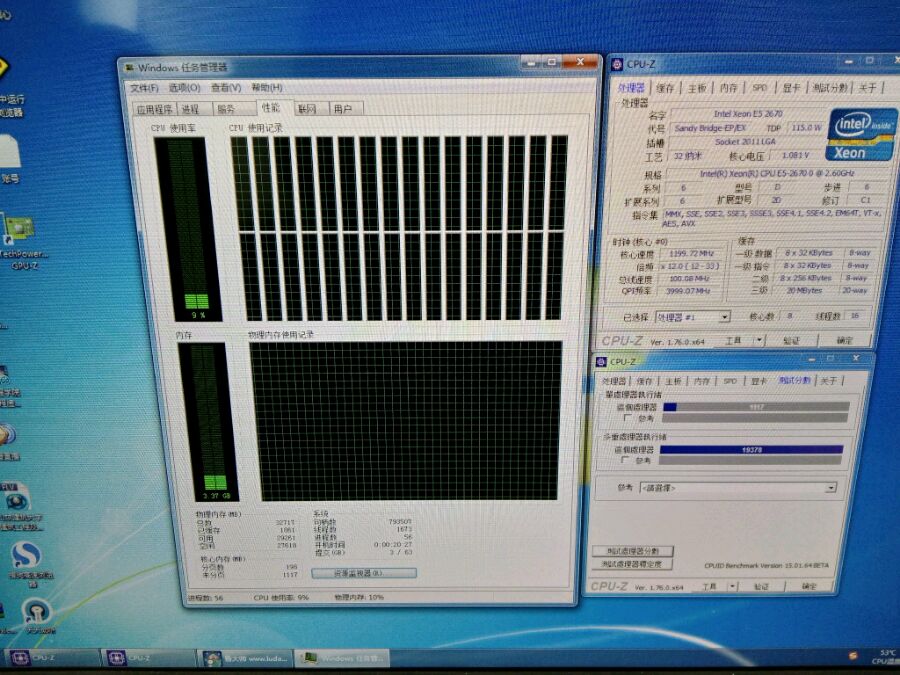Click the 测试处理器稳定度 stress button
900x675 pixels.
tap(631, 564)
